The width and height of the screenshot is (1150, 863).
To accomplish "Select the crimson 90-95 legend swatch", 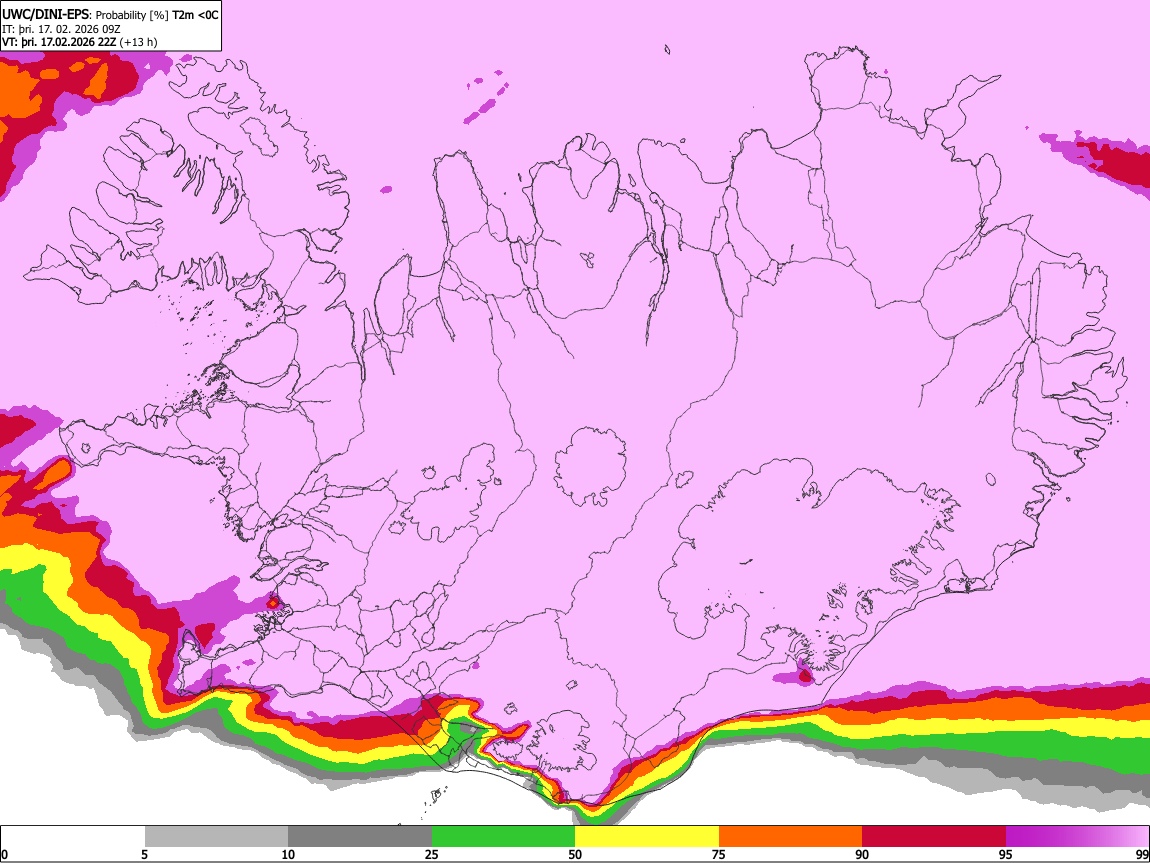I will 934,836.
